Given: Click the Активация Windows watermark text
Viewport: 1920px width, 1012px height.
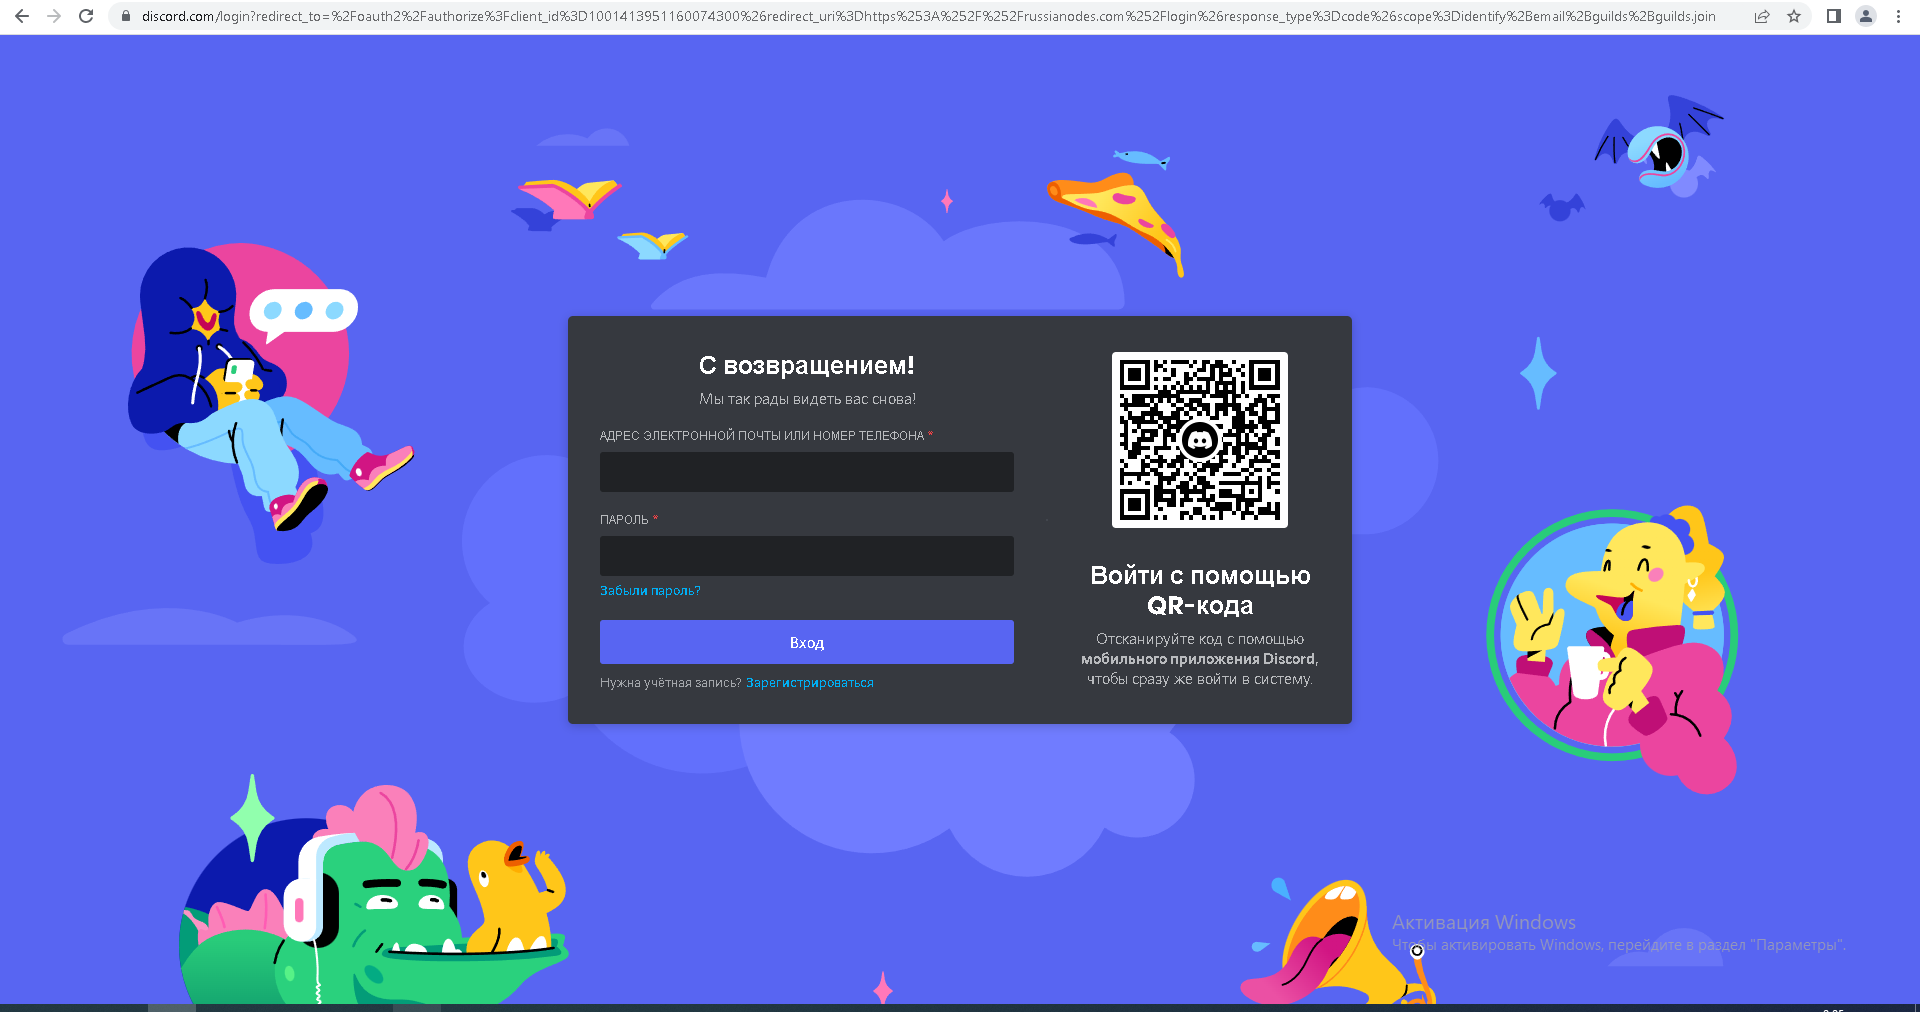Looking at the screenshot, I should (1484, 922).
